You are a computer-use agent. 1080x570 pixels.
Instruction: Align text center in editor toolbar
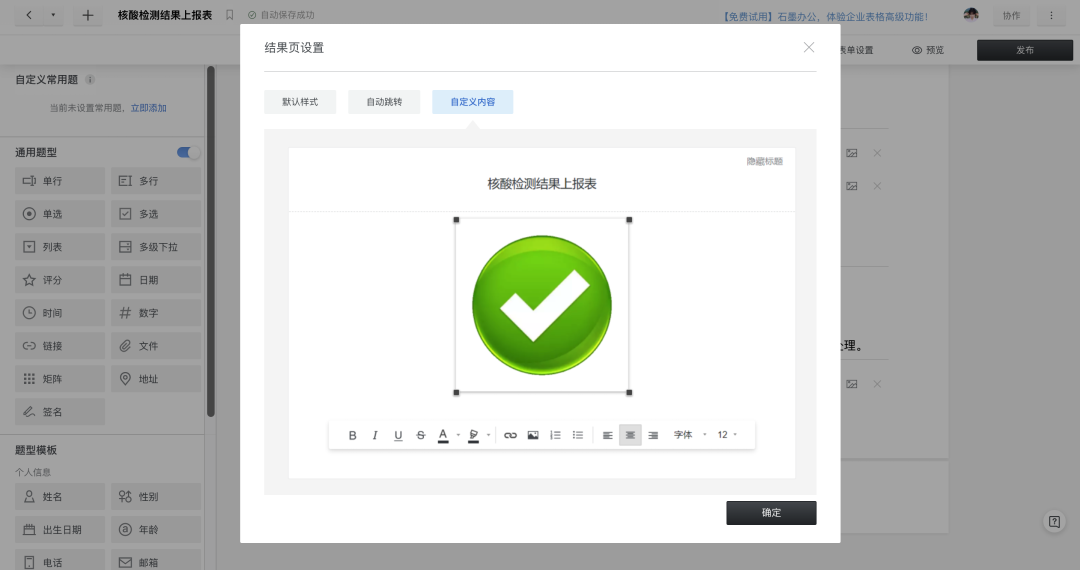pos(630,435)
